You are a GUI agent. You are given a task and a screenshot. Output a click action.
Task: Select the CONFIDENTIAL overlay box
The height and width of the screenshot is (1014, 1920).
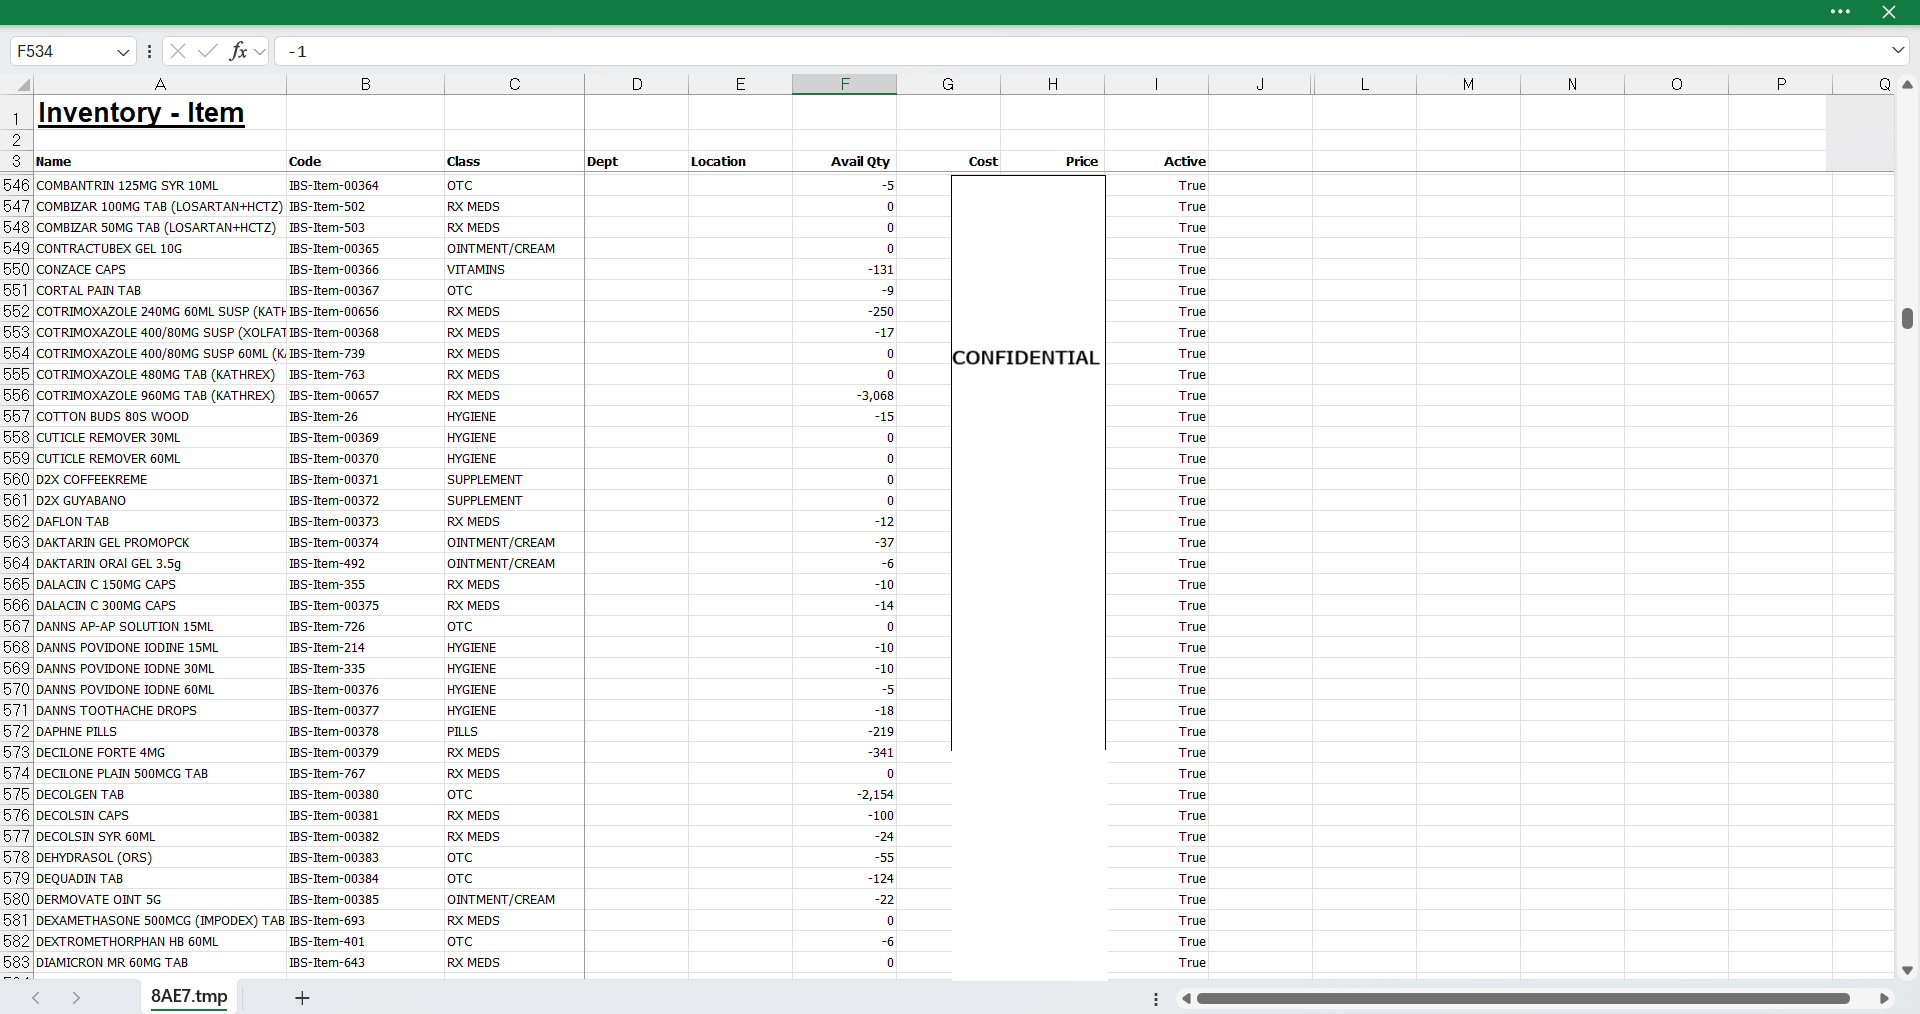1028,462
